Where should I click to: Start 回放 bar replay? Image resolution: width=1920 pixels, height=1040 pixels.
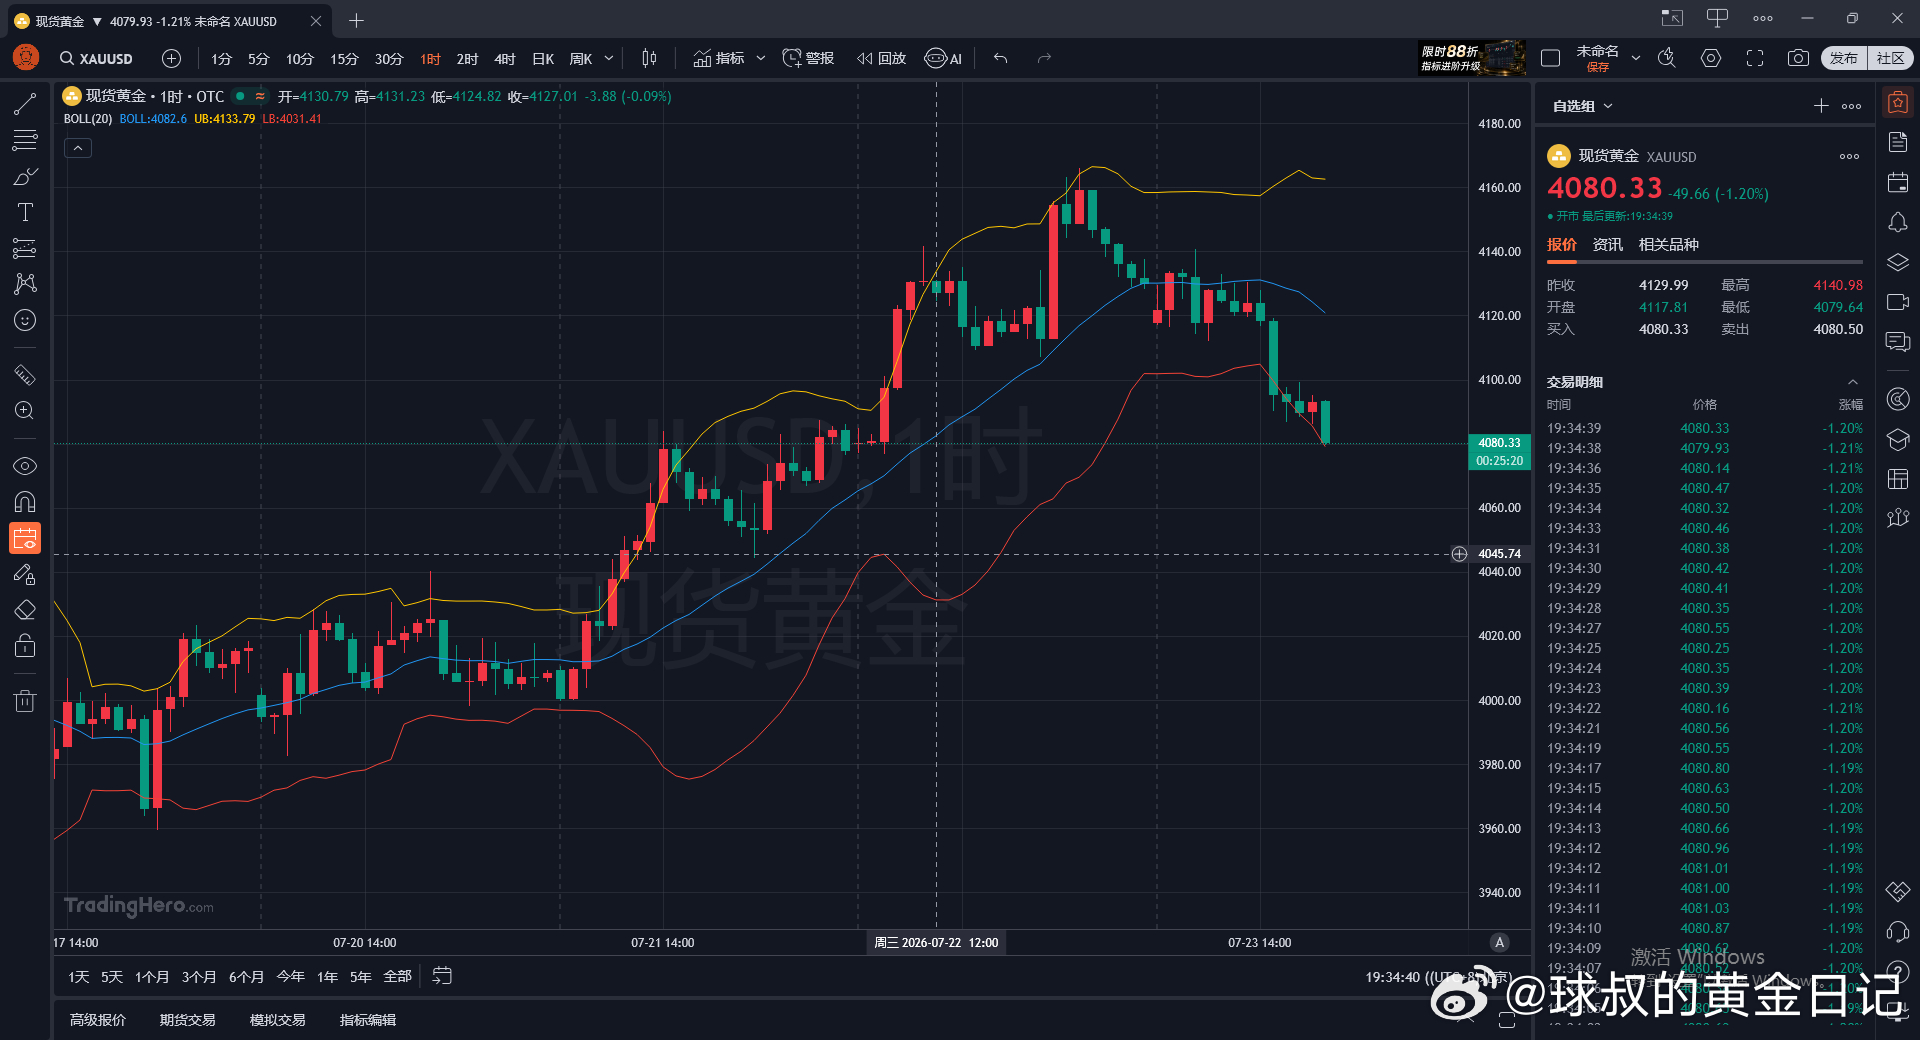pyautogui.click(x=882, y=59)
